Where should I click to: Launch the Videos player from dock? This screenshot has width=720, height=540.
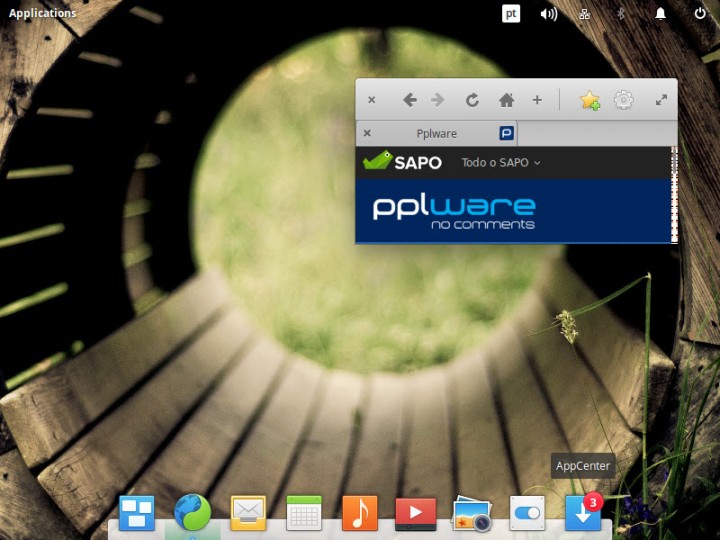click(415, 513)
